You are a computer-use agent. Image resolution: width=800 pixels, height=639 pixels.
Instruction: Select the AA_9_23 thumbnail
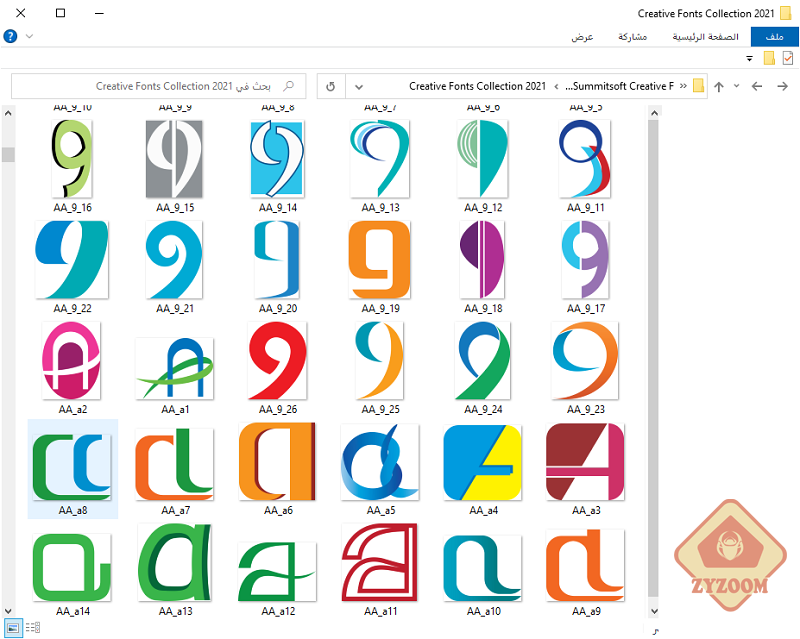coord(585,361)
